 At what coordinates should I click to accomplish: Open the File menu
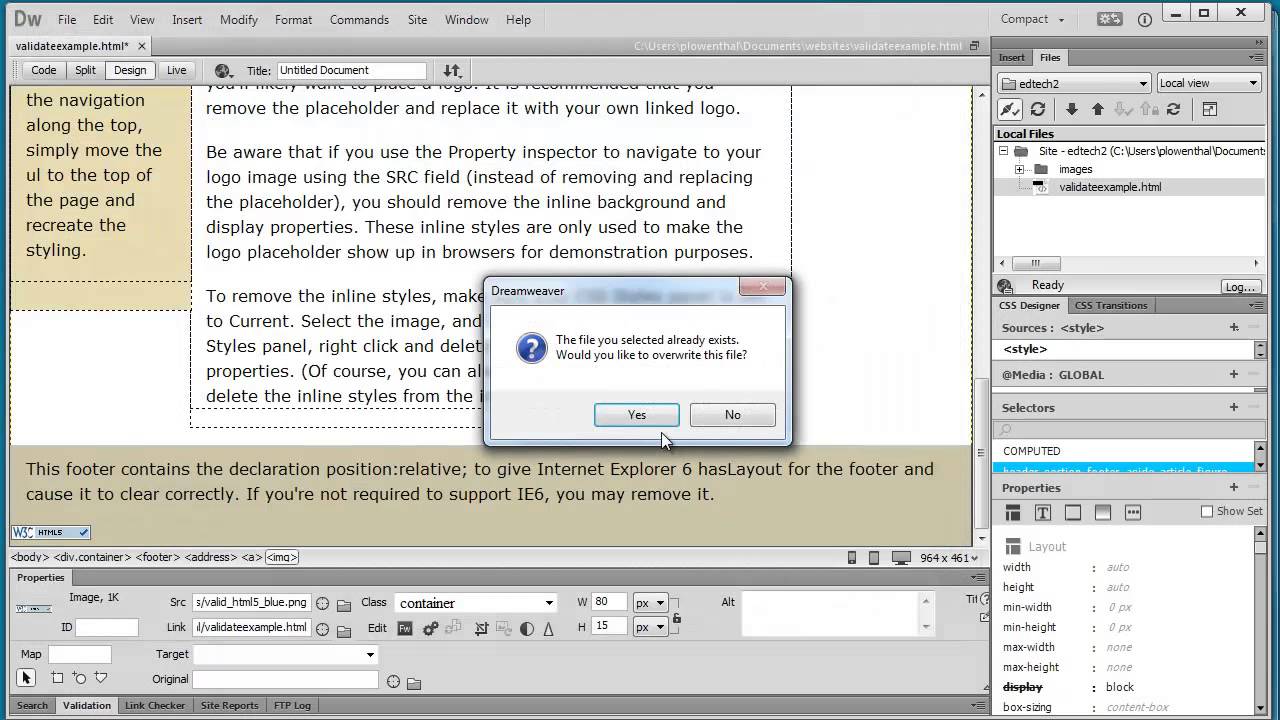tap(67, 19)
